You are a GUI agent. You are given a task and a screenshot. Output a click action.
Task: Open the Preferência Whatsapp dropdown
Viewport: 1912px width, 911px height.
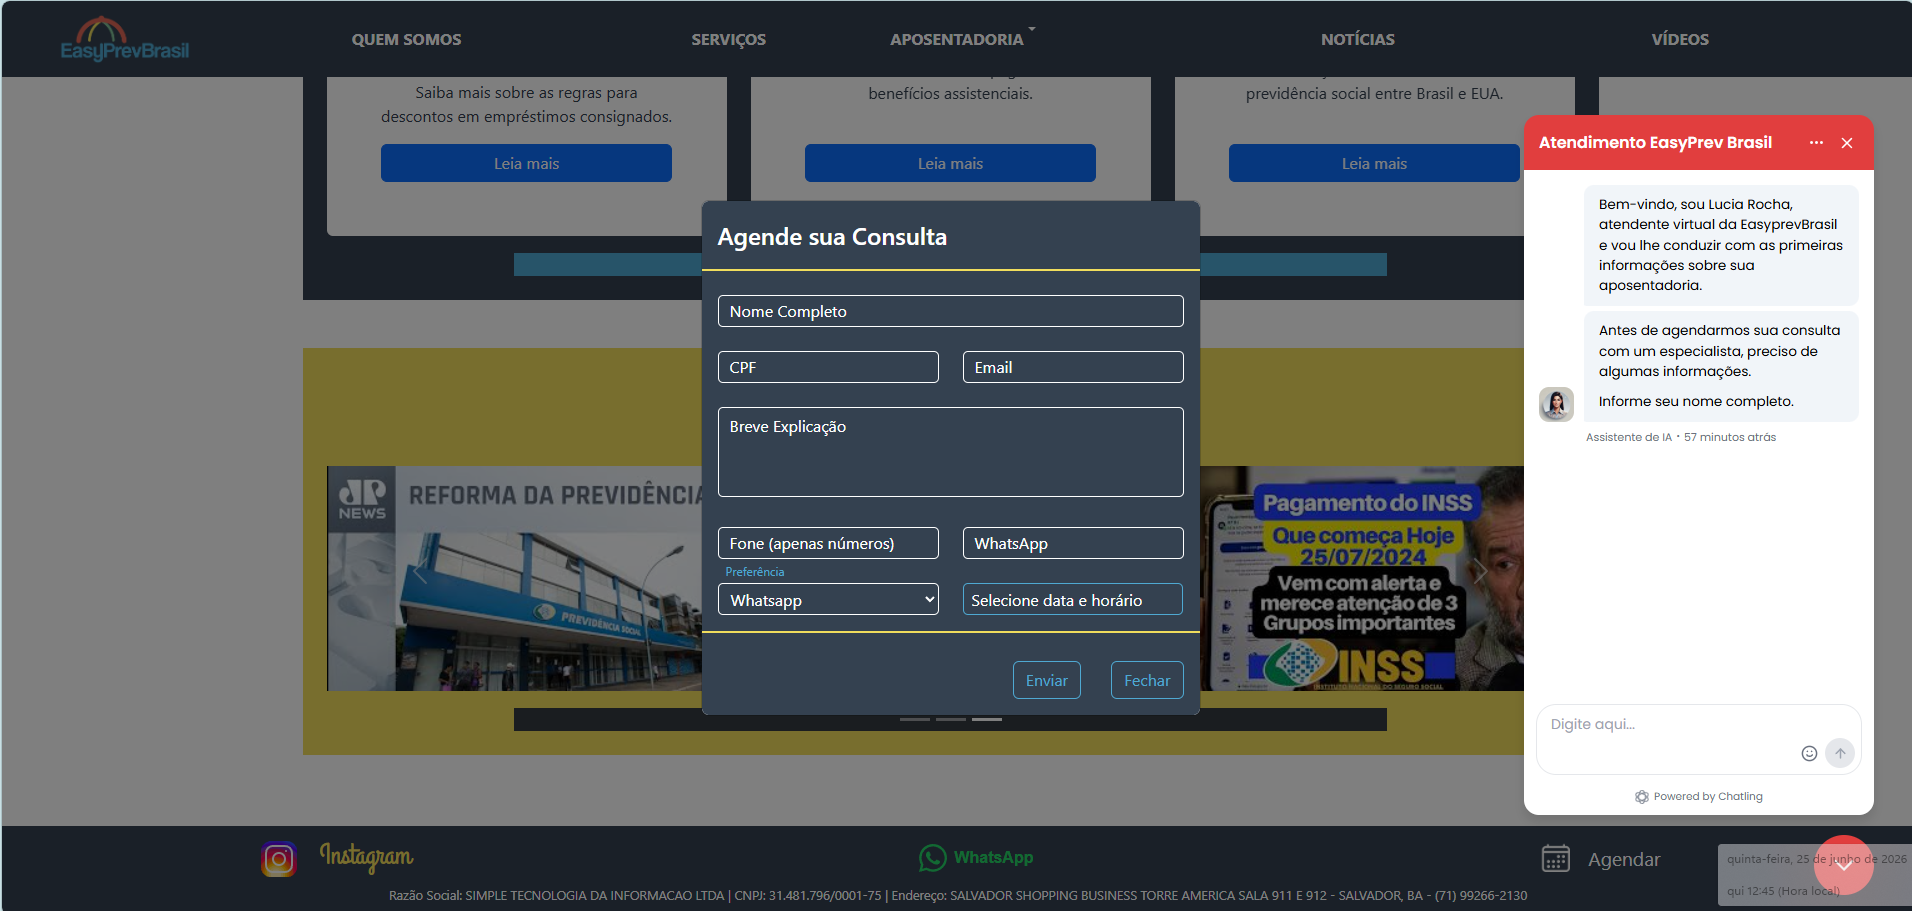click(828, 600)
